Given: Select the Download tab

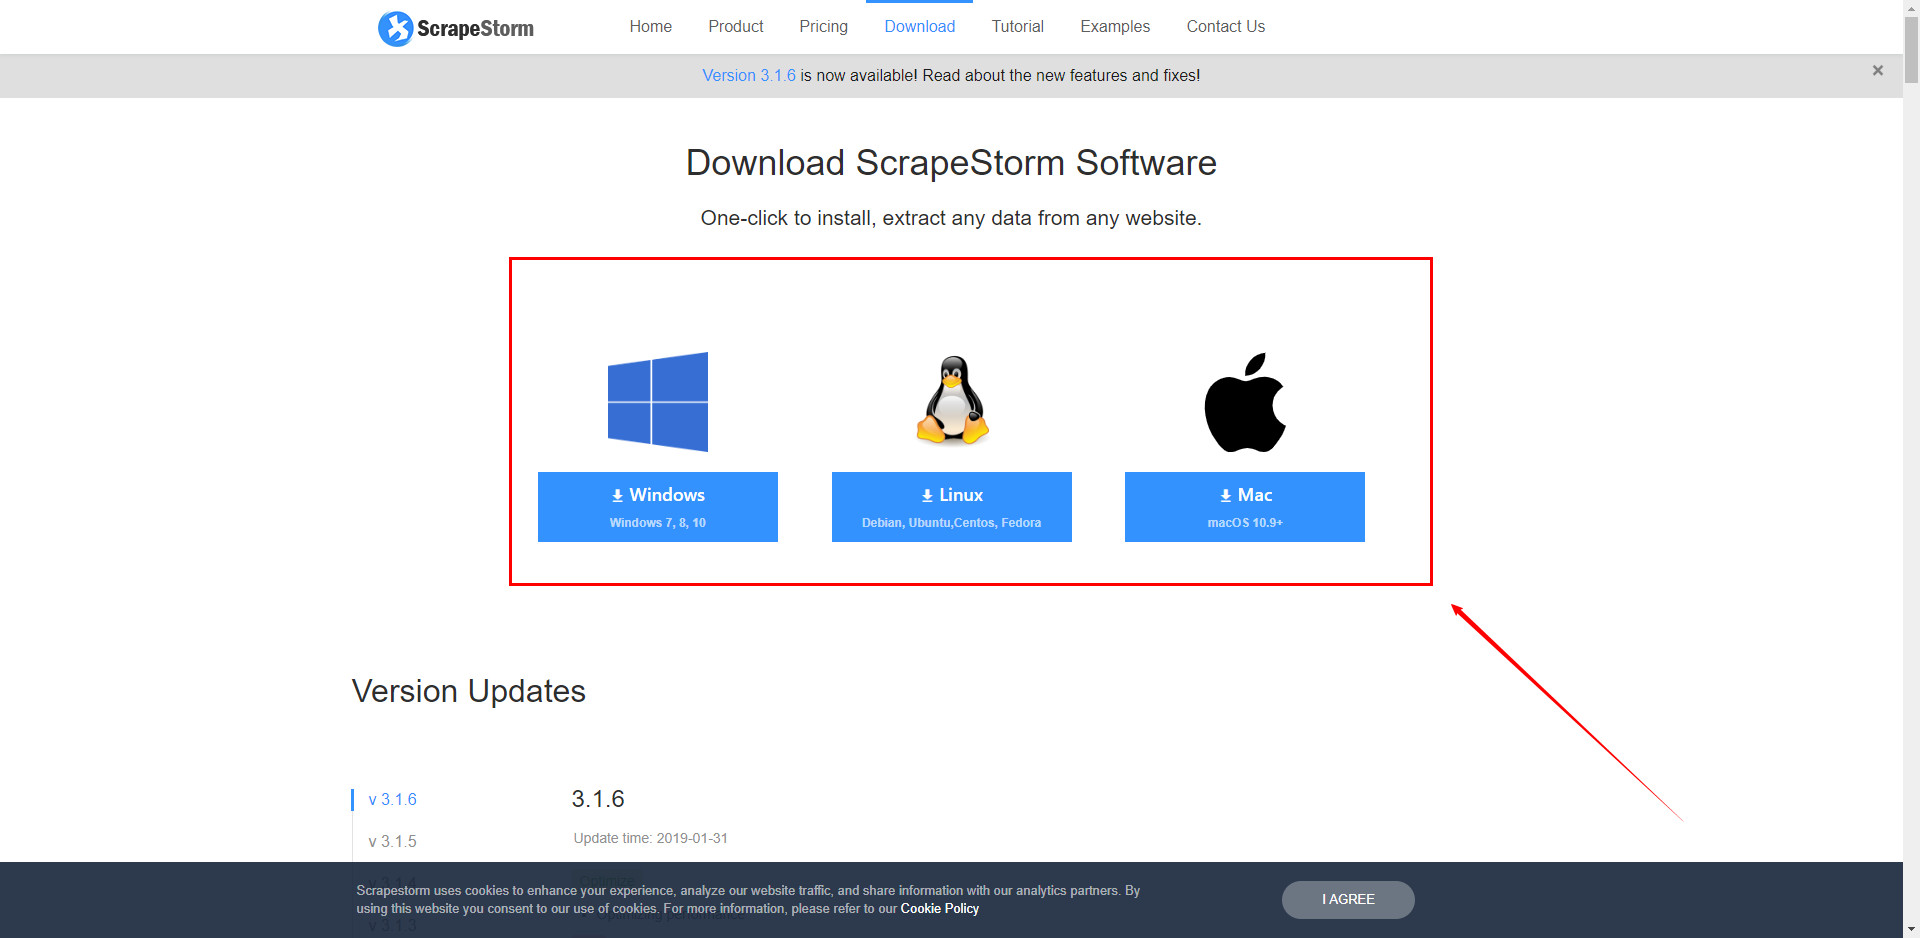Looking at the screenshot, I should (920, 26).
